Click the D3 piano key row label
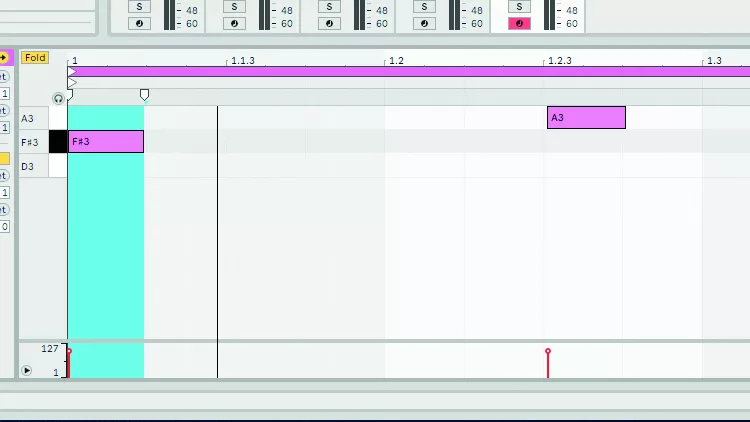 tap(29, 166)
